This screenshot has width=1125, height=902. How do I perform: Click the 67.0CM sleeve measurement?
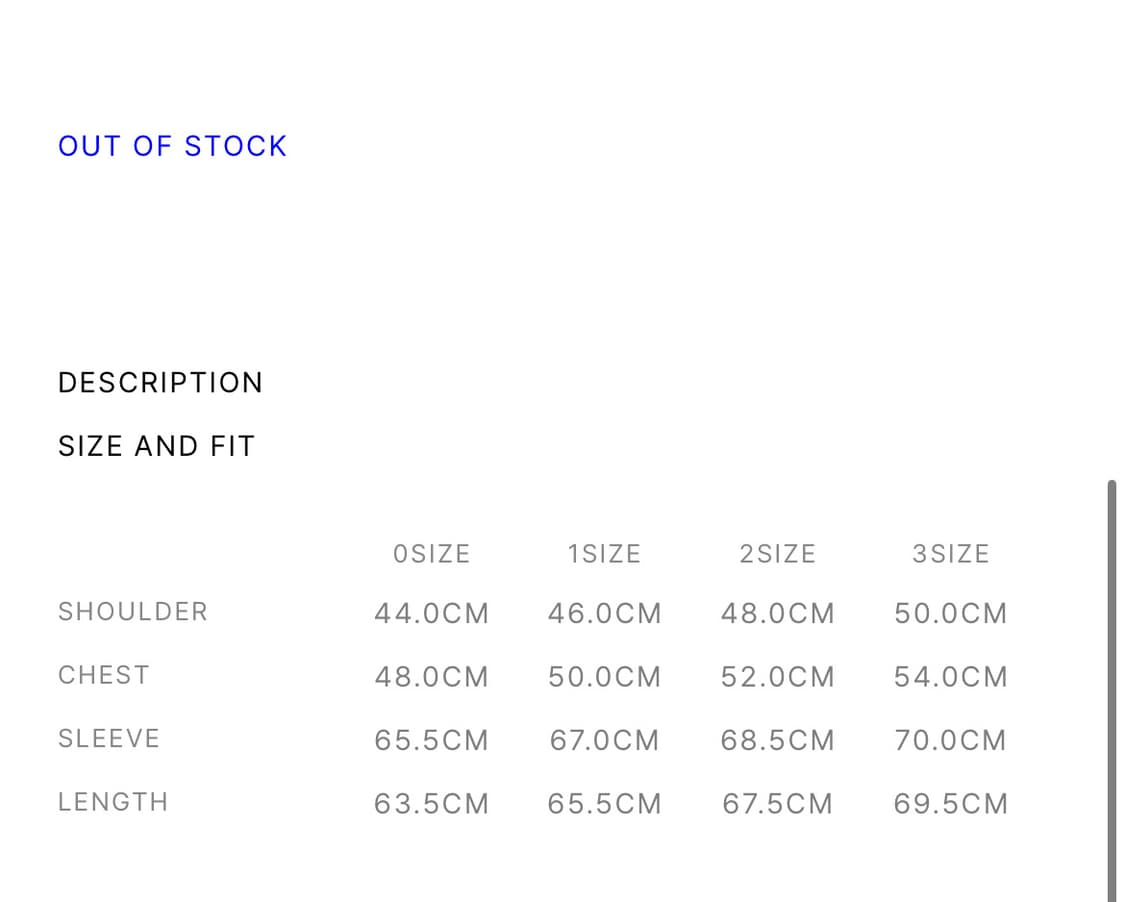point(604,741)
